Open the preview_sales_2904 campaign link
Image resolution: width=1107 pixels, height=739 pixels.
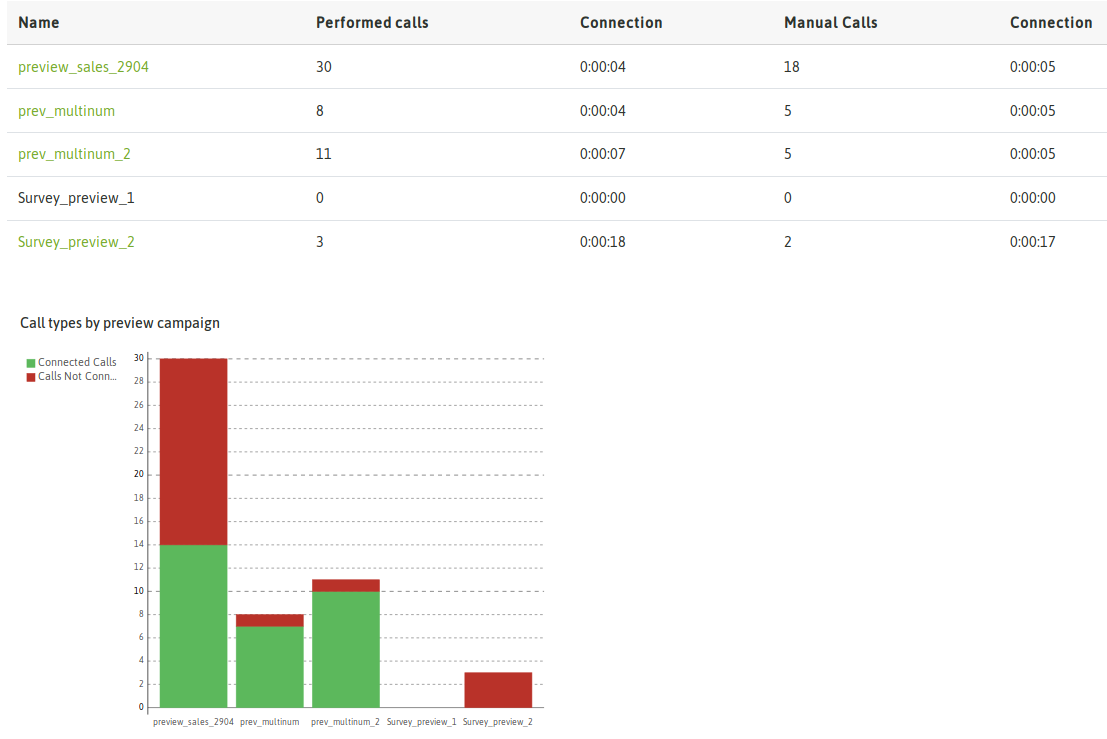[x=84, y=67]
